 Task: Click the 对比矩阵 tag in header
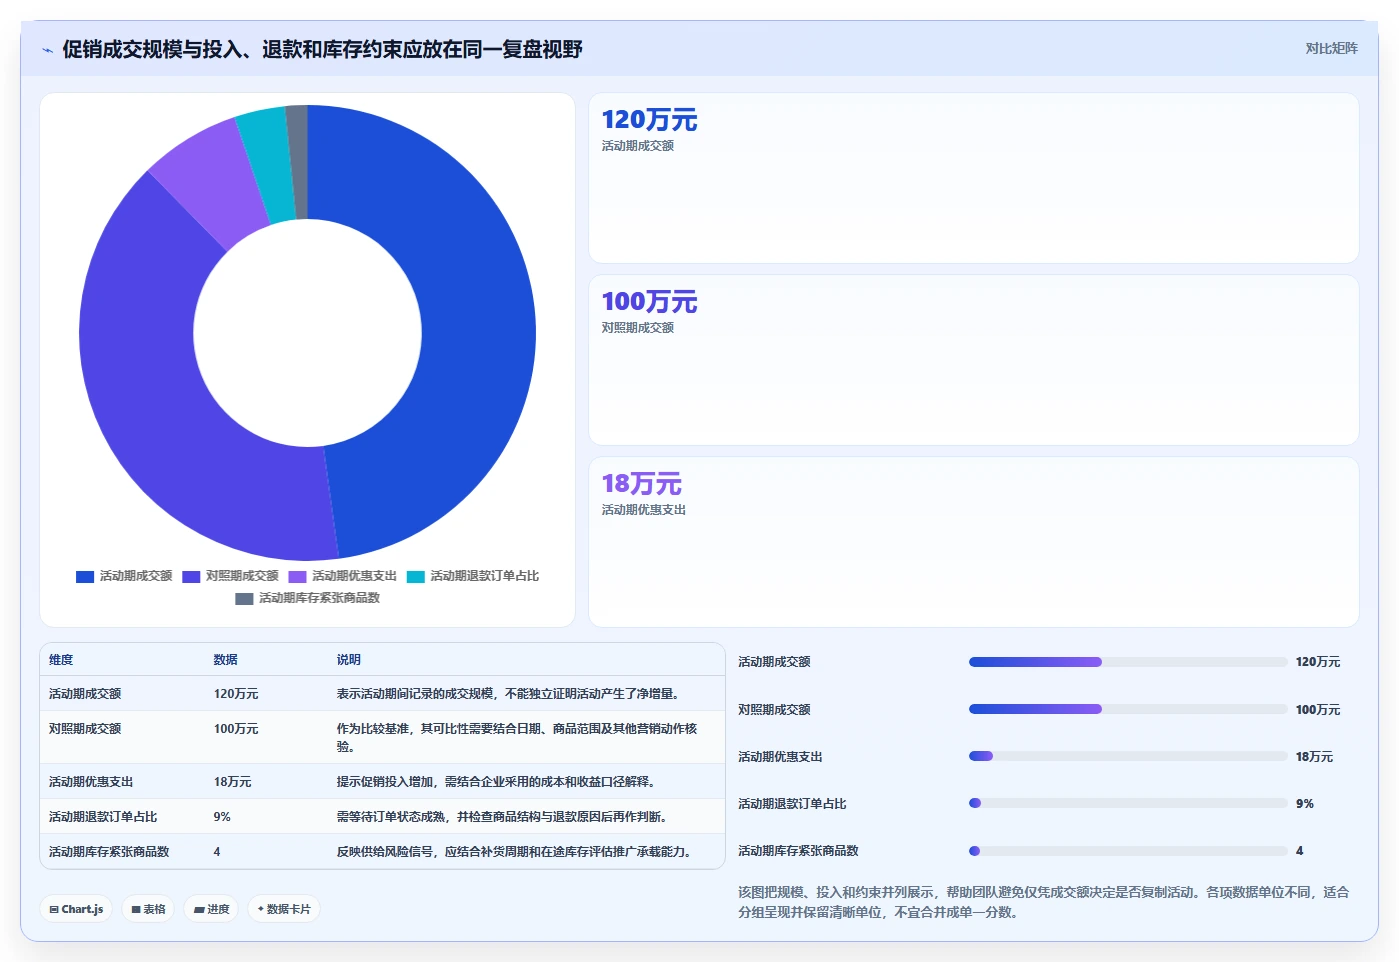pyautogui.click(x=1331, y=48)
